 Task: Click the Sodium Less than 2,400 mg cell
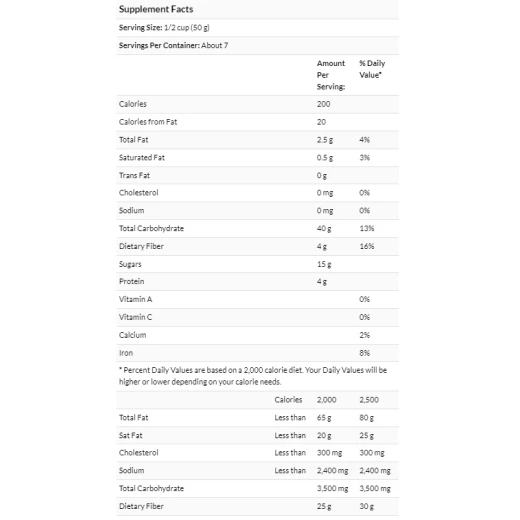pyautogui.click(x=332, y=471)
